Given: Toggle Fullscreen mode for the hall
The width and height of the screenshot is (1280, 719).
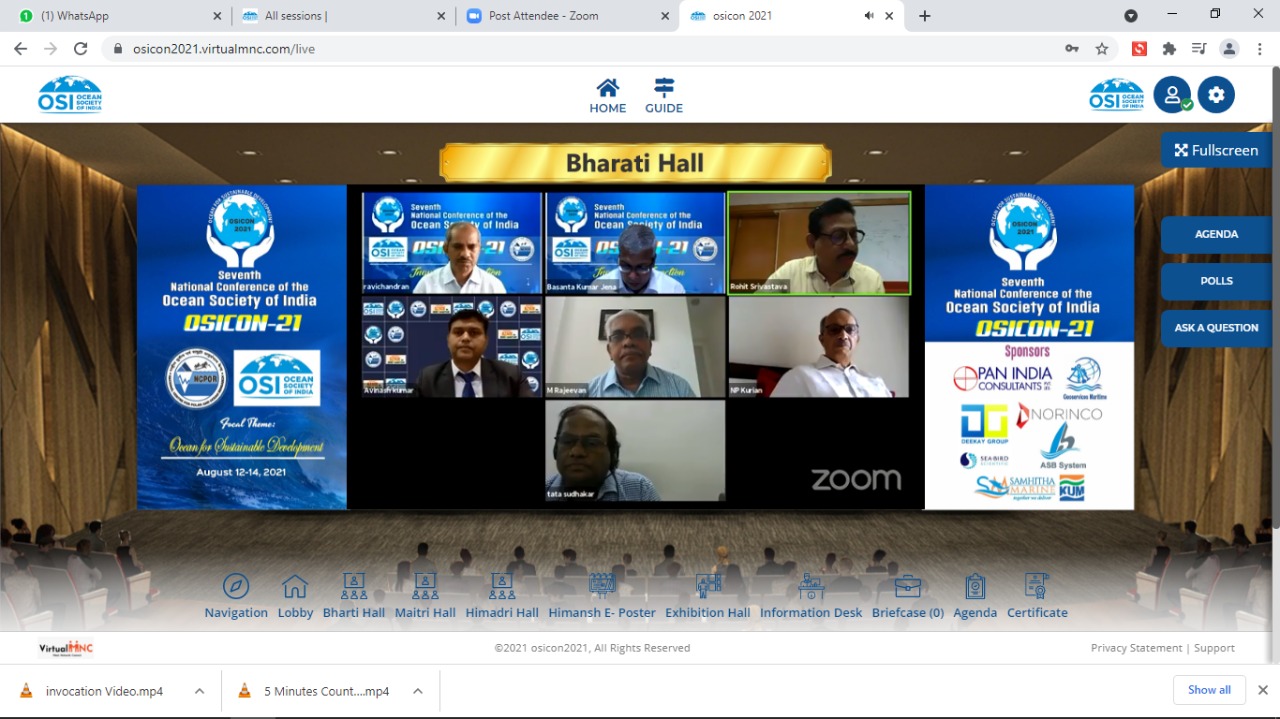Looking at the screenshot, I should 1216,150.
